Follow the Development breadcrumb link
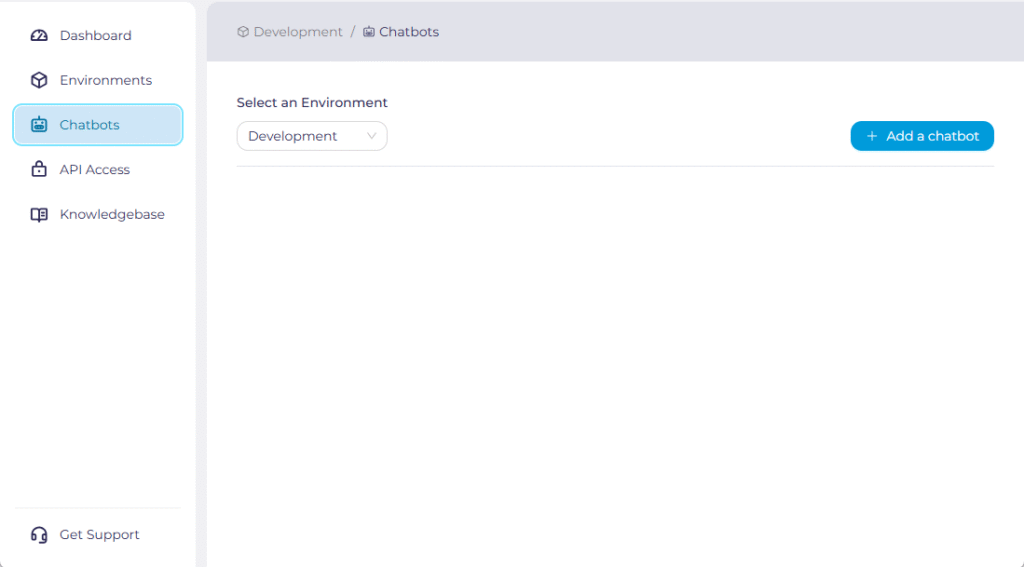This screenshot has width=1024, height=567. pos(298,32)
